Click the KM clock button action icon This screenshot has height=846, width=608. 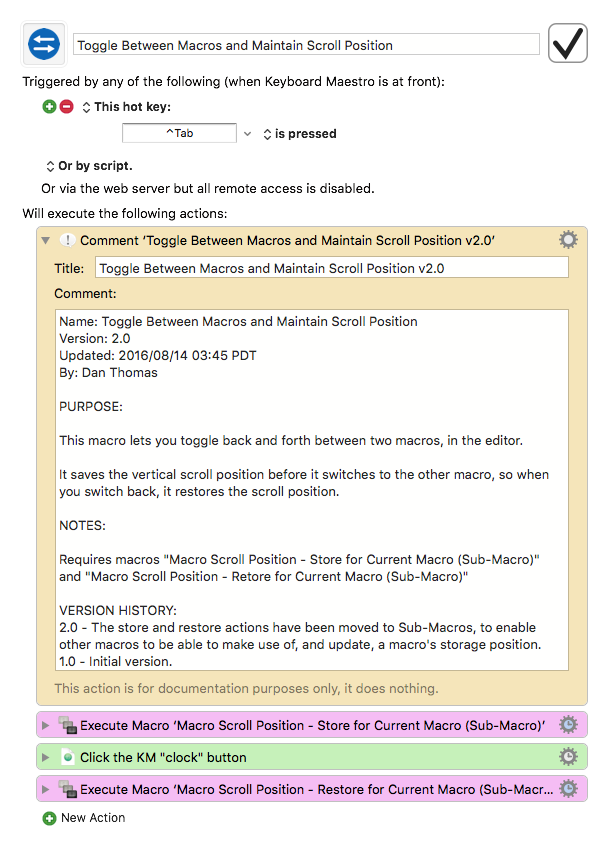tap(67, 757)
